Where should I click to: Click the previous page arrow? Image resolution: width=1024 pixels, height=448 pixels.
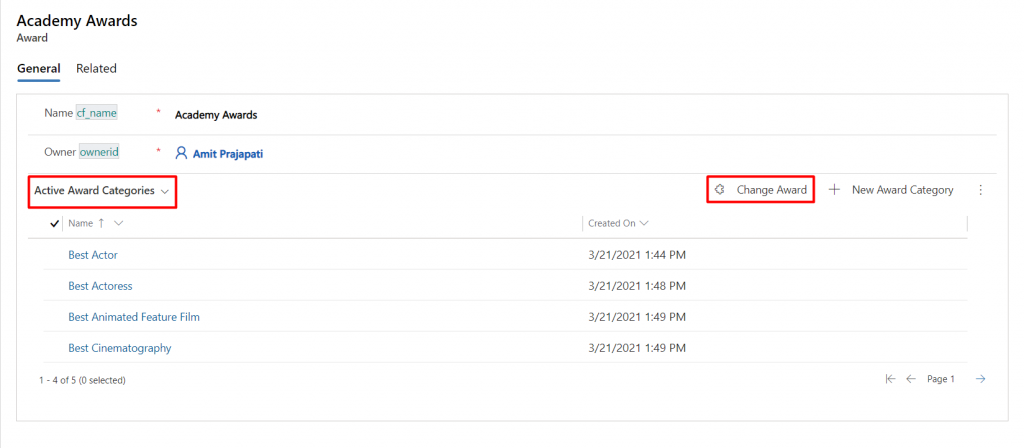pos(911,379)
